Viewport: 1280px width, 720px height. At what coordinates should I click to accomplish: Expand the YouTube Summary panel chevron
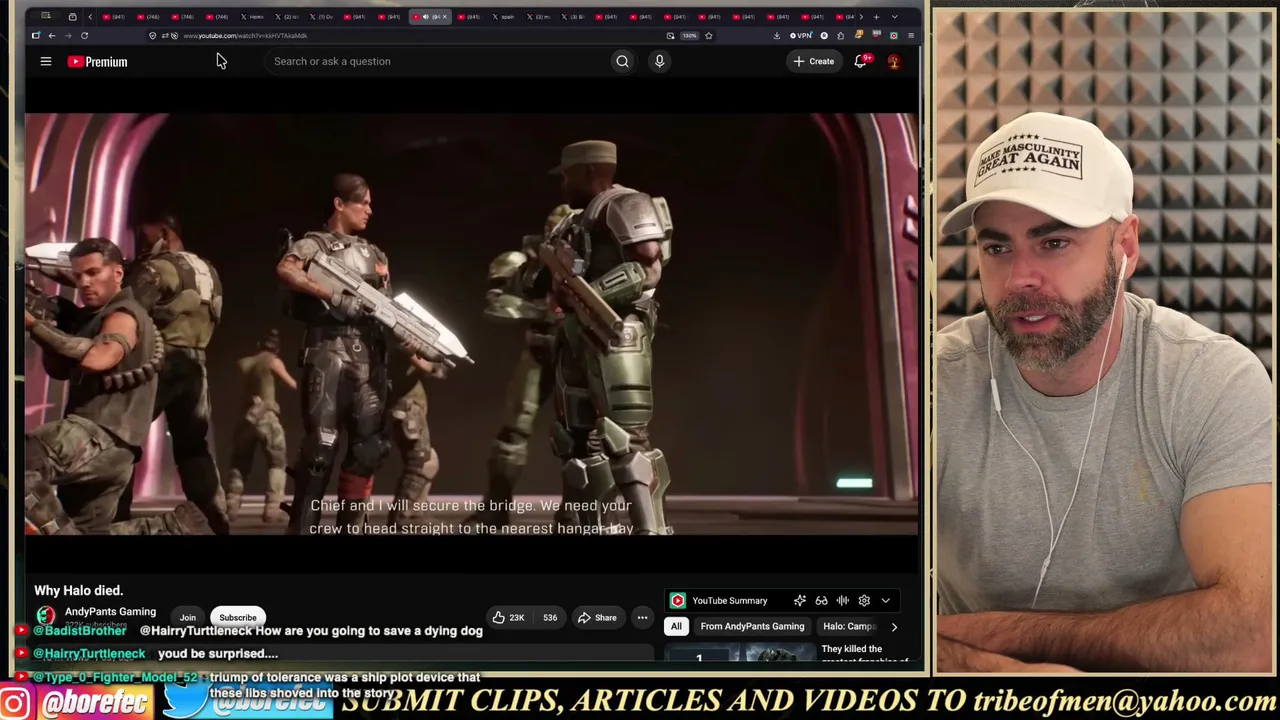coord(885,601)
